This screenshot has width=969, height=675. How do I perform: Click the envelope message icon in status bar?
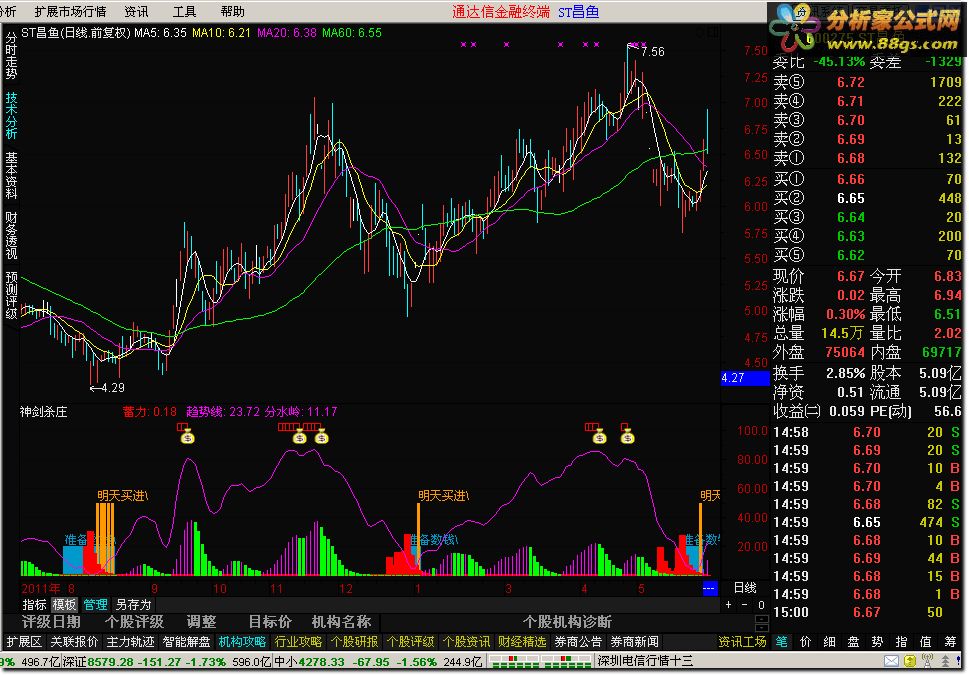[x=892, y=661]
